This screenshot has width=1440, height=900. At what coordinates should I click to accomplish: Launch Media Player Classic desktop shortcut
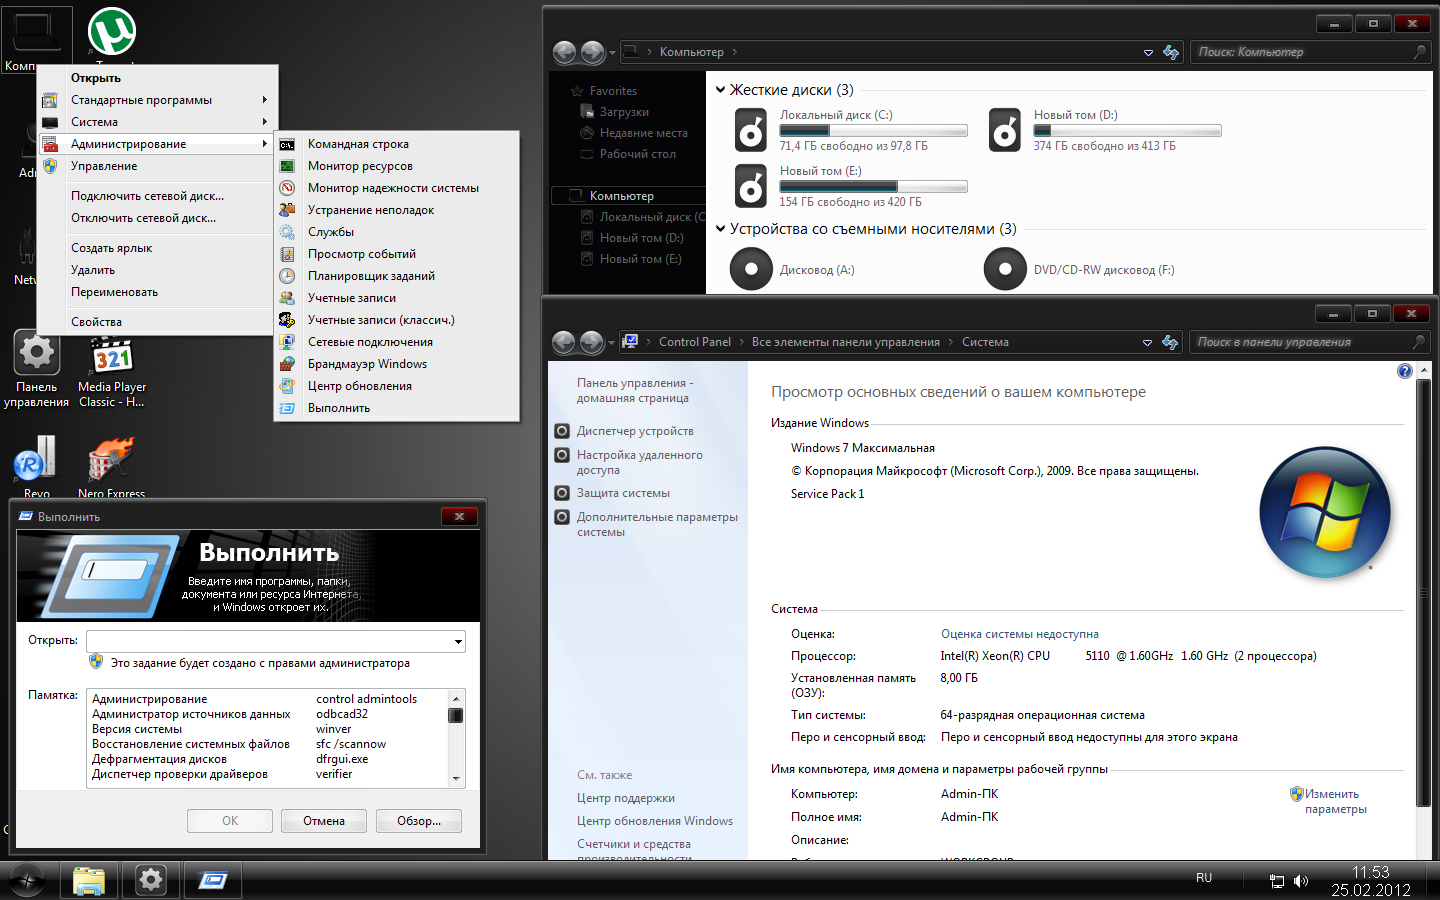pos(112,356)
